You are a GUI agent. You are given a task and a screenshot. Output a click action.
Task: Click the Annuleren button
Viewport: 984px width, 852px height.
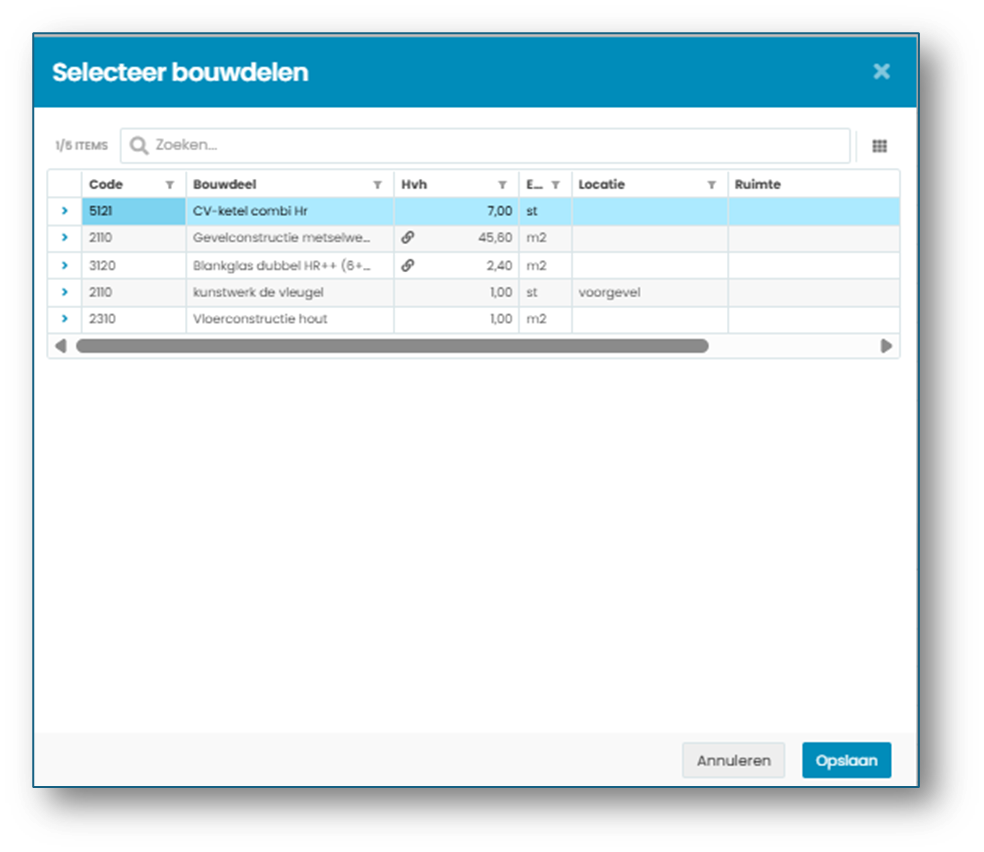click(x=733, y=760)
